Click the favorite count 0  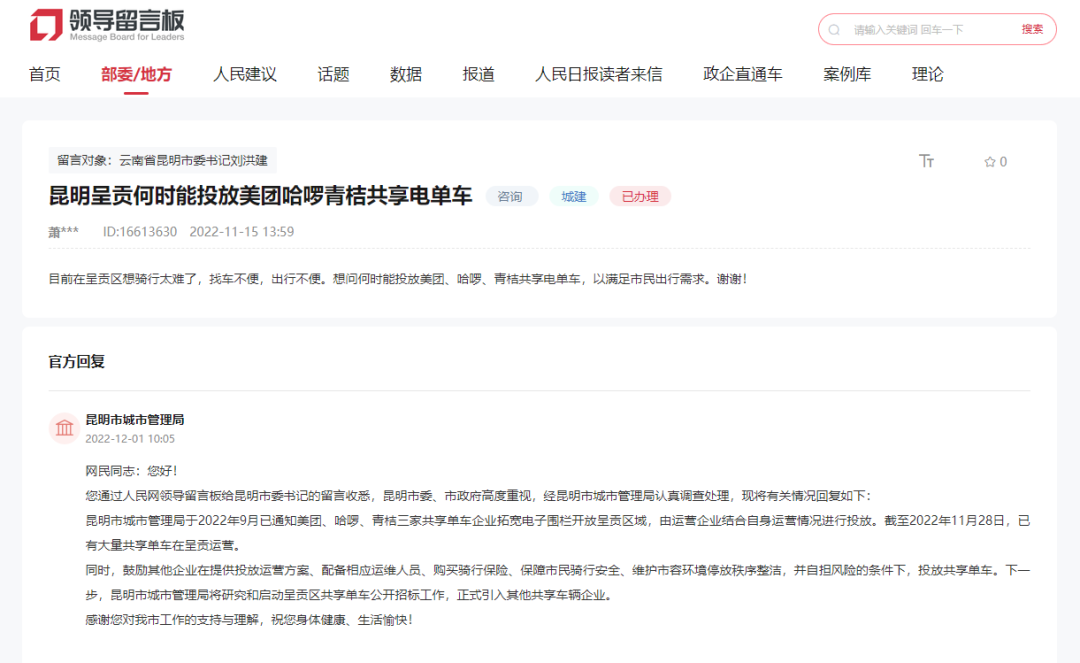pyautogui.click(x=1004, y=162)
